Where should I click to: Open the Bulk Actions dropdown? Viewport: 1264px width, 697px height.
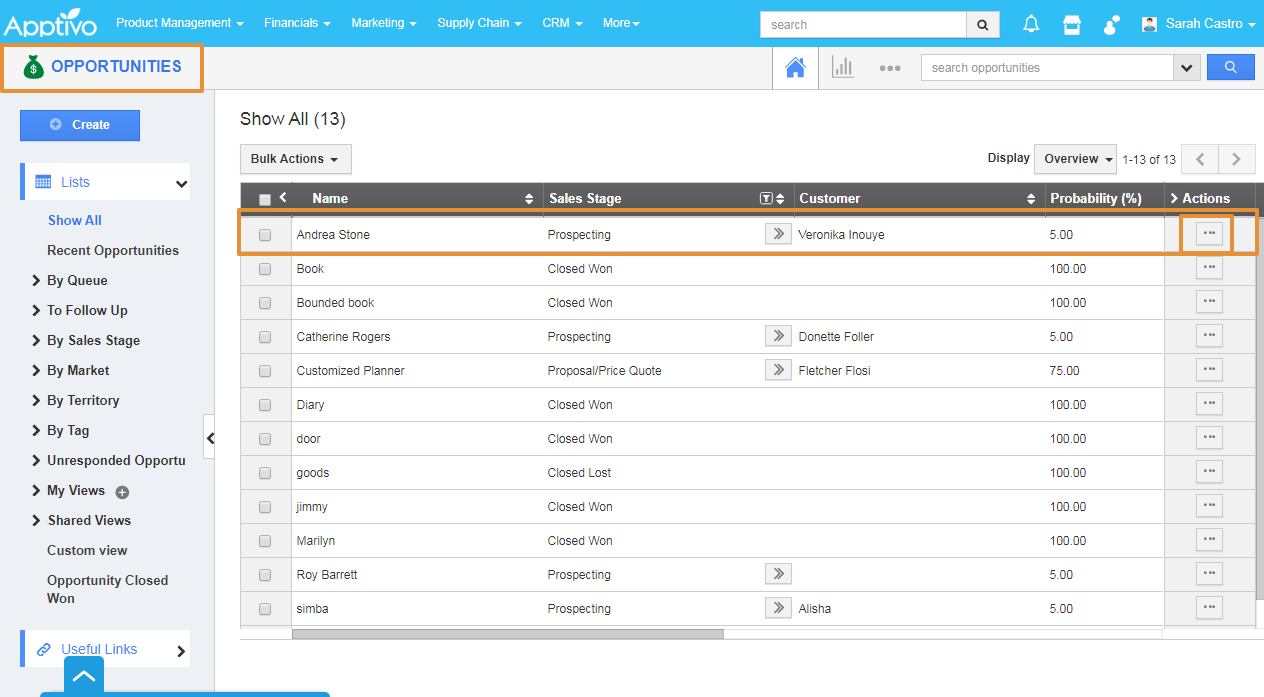(295, 159)
